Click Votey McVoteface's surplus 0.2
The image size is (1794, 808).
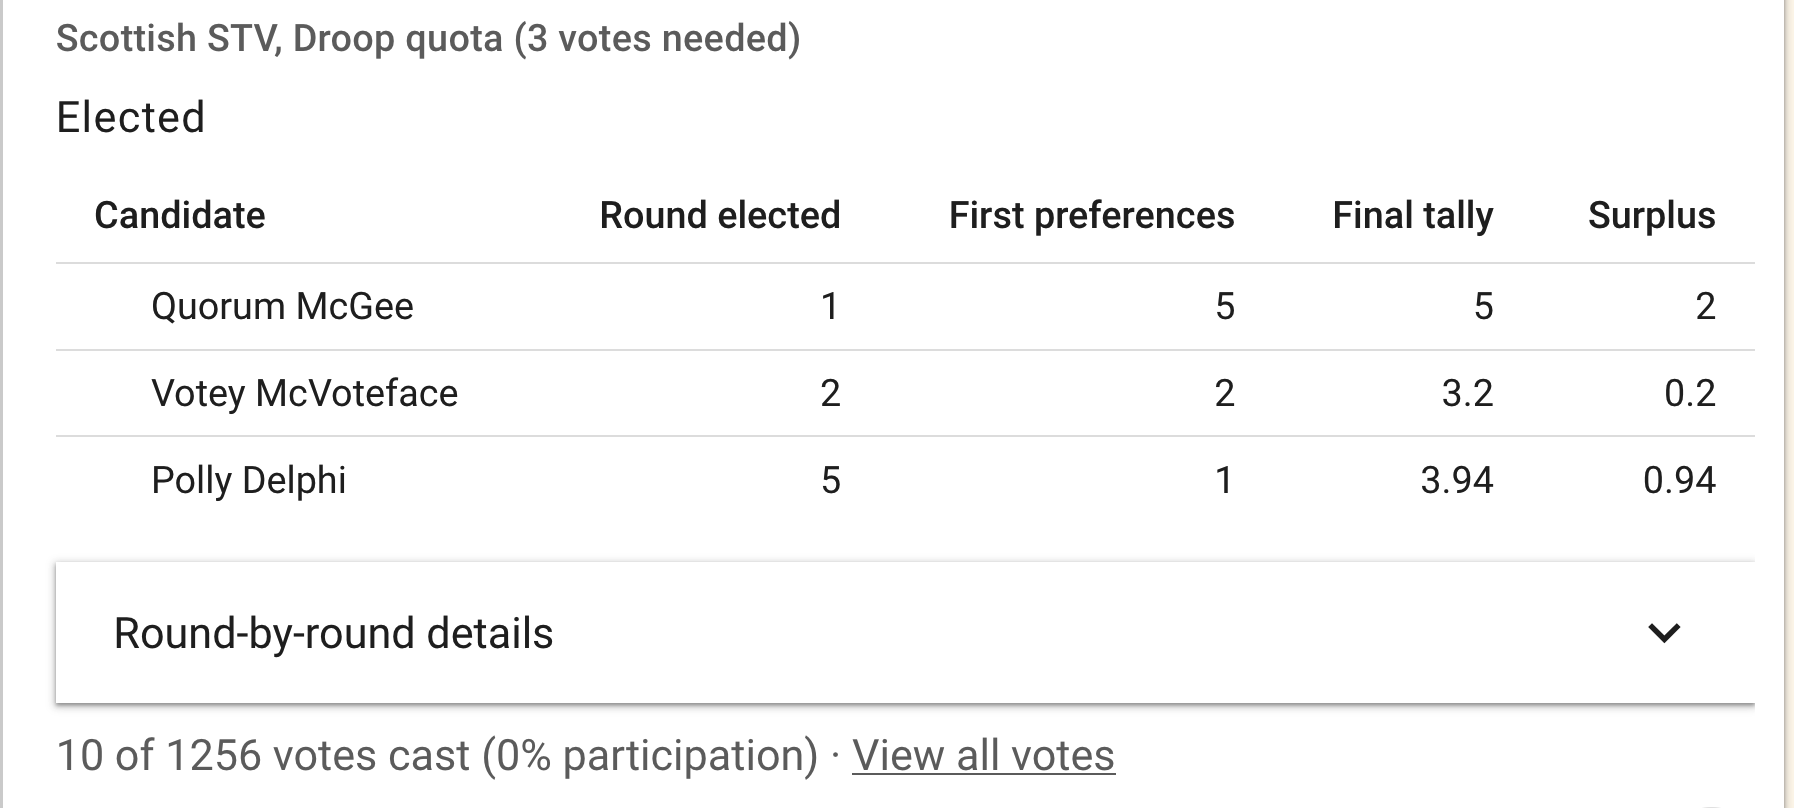[1690, 393]
